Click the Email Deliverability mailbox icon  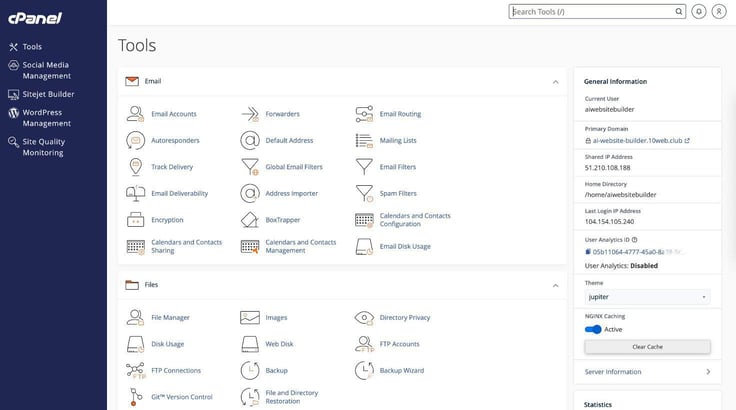[135, 193]
